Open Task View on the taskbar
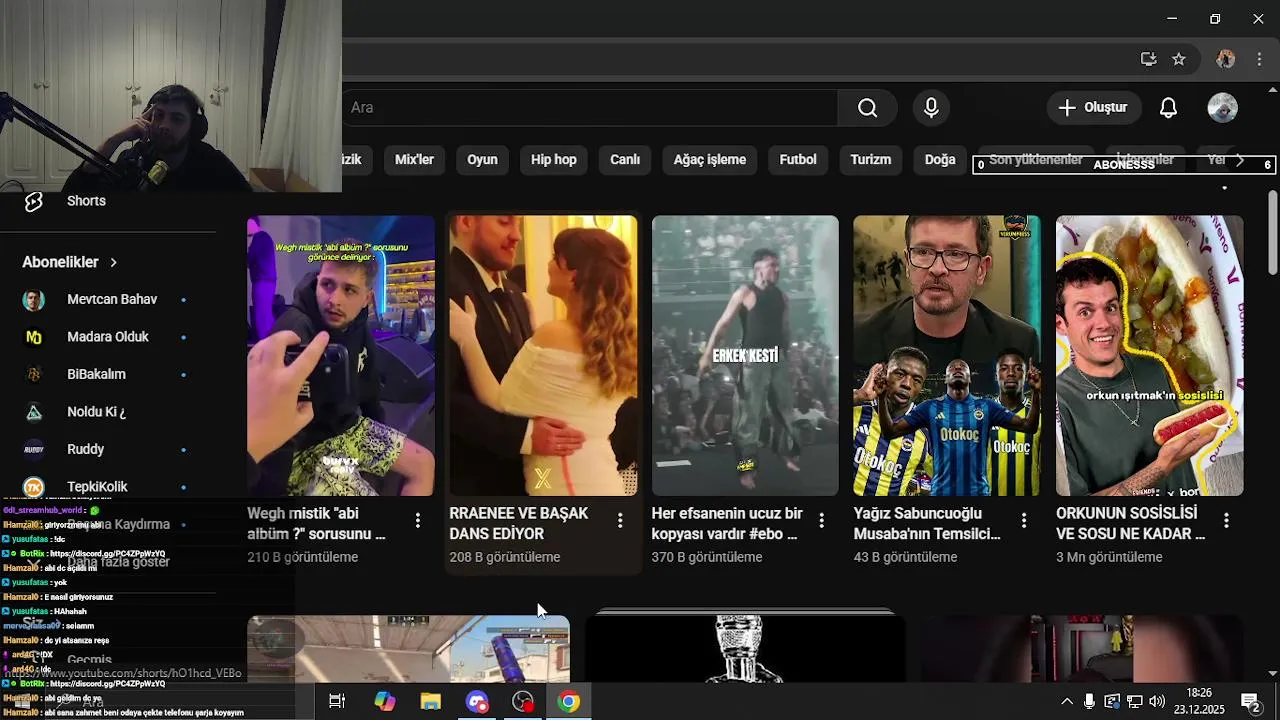 [x=337, y=702]
